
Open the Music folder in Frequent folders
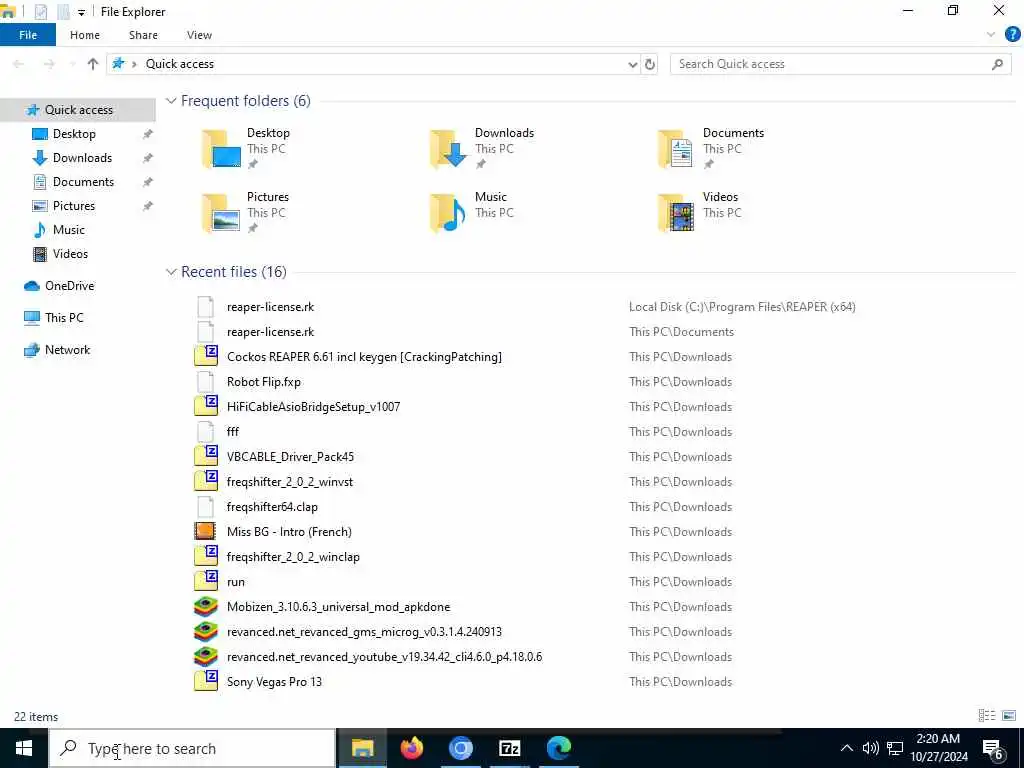[x=472, y=212]
